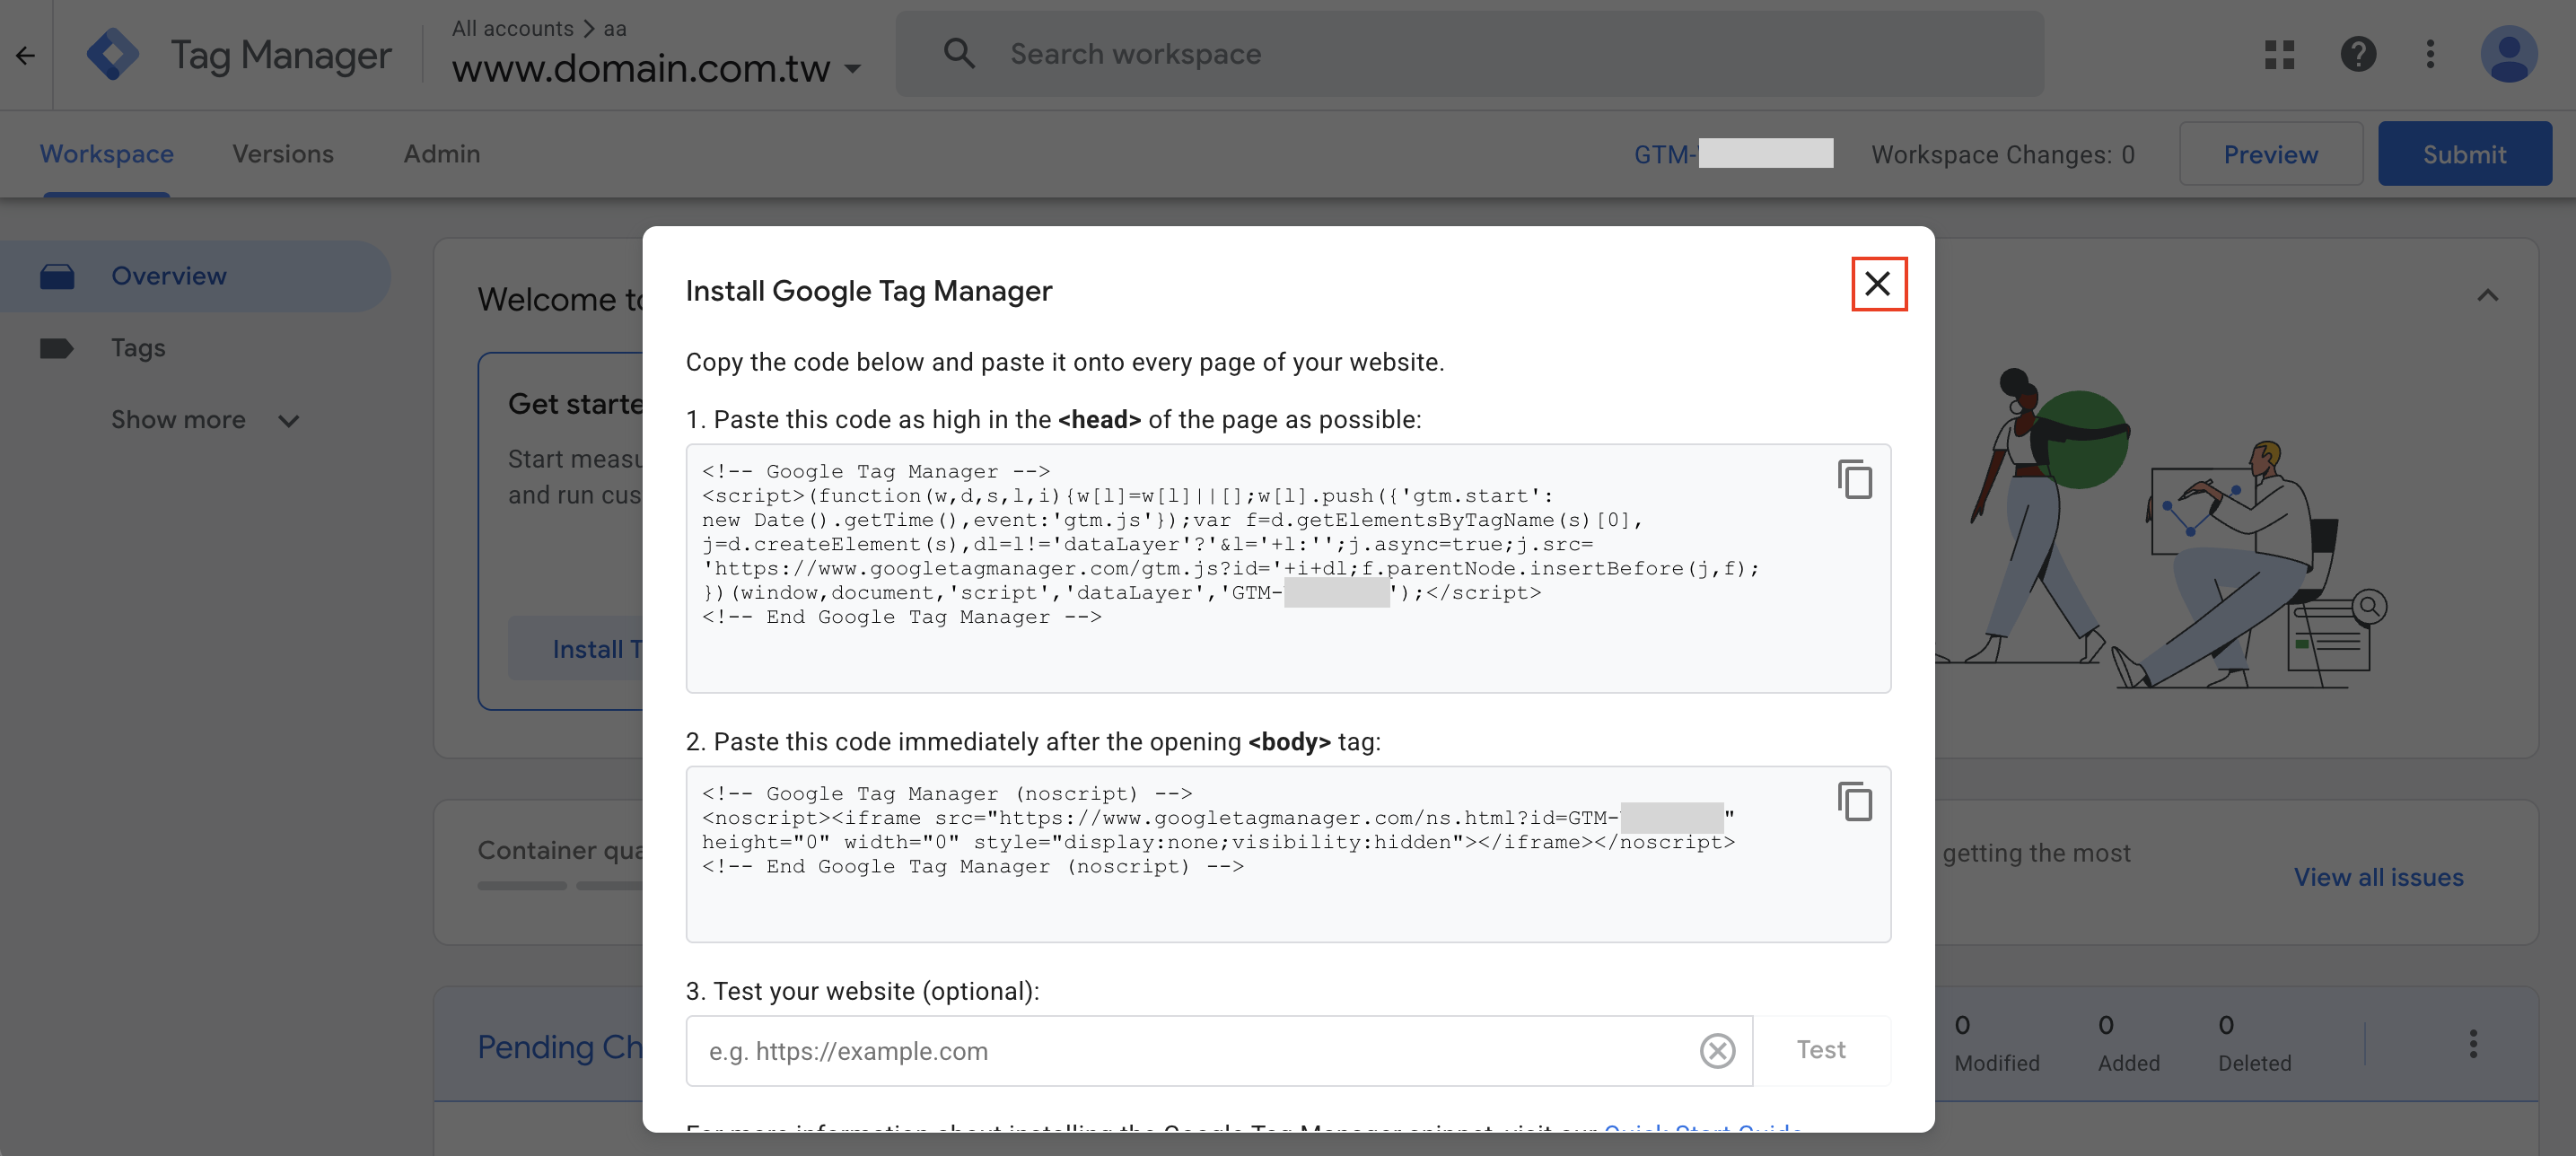Open the Help icon
The image size is (2576, 1156).
[2358, 54]
